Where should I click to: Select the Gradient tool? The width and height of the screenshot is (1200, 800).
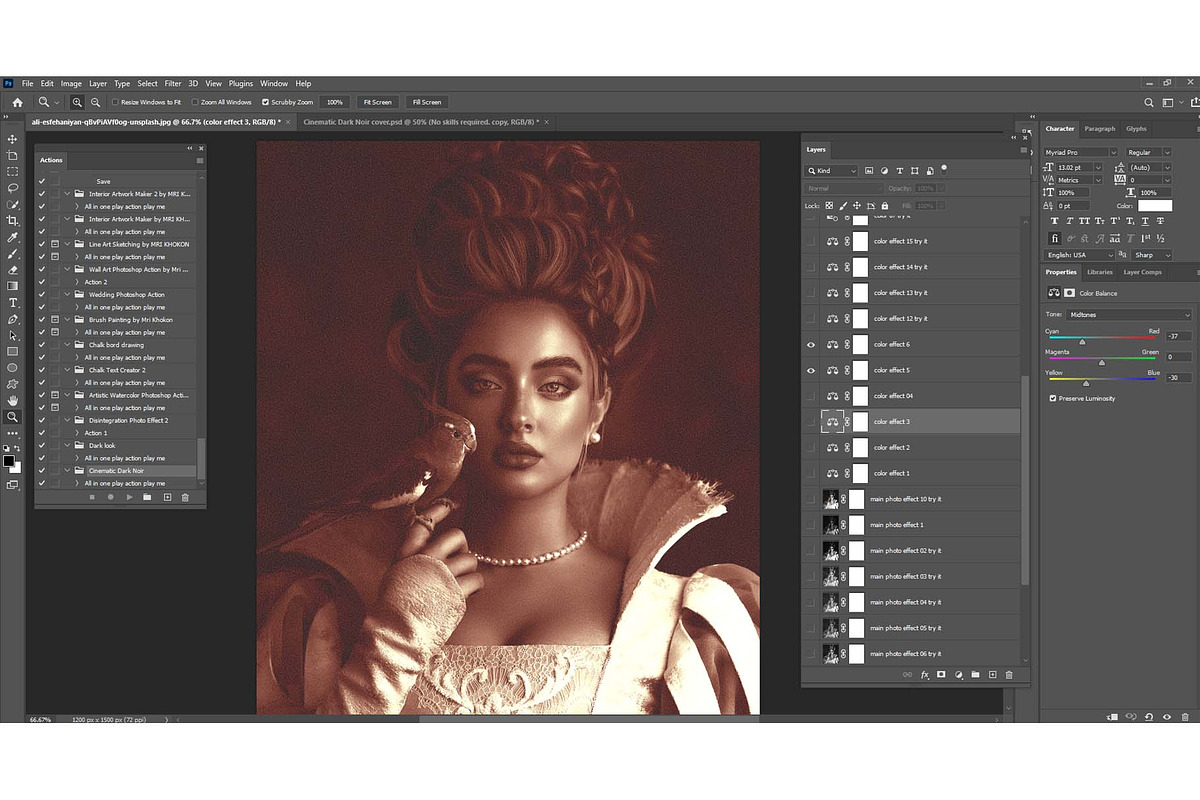13,286
